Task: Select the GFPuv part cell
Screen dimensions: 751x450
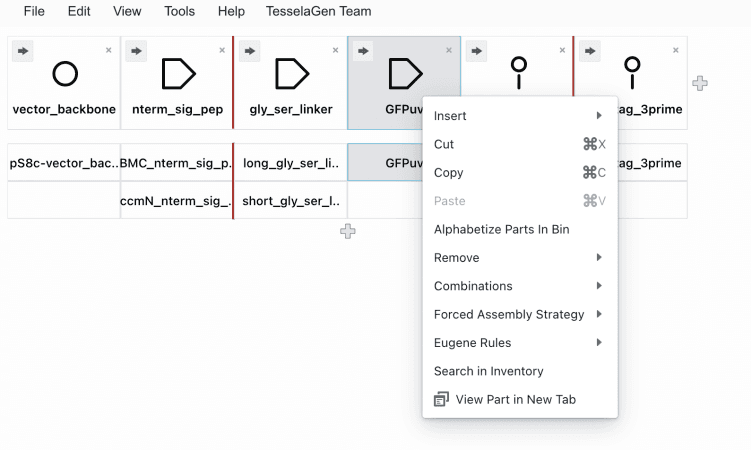Action: [386, 163]
